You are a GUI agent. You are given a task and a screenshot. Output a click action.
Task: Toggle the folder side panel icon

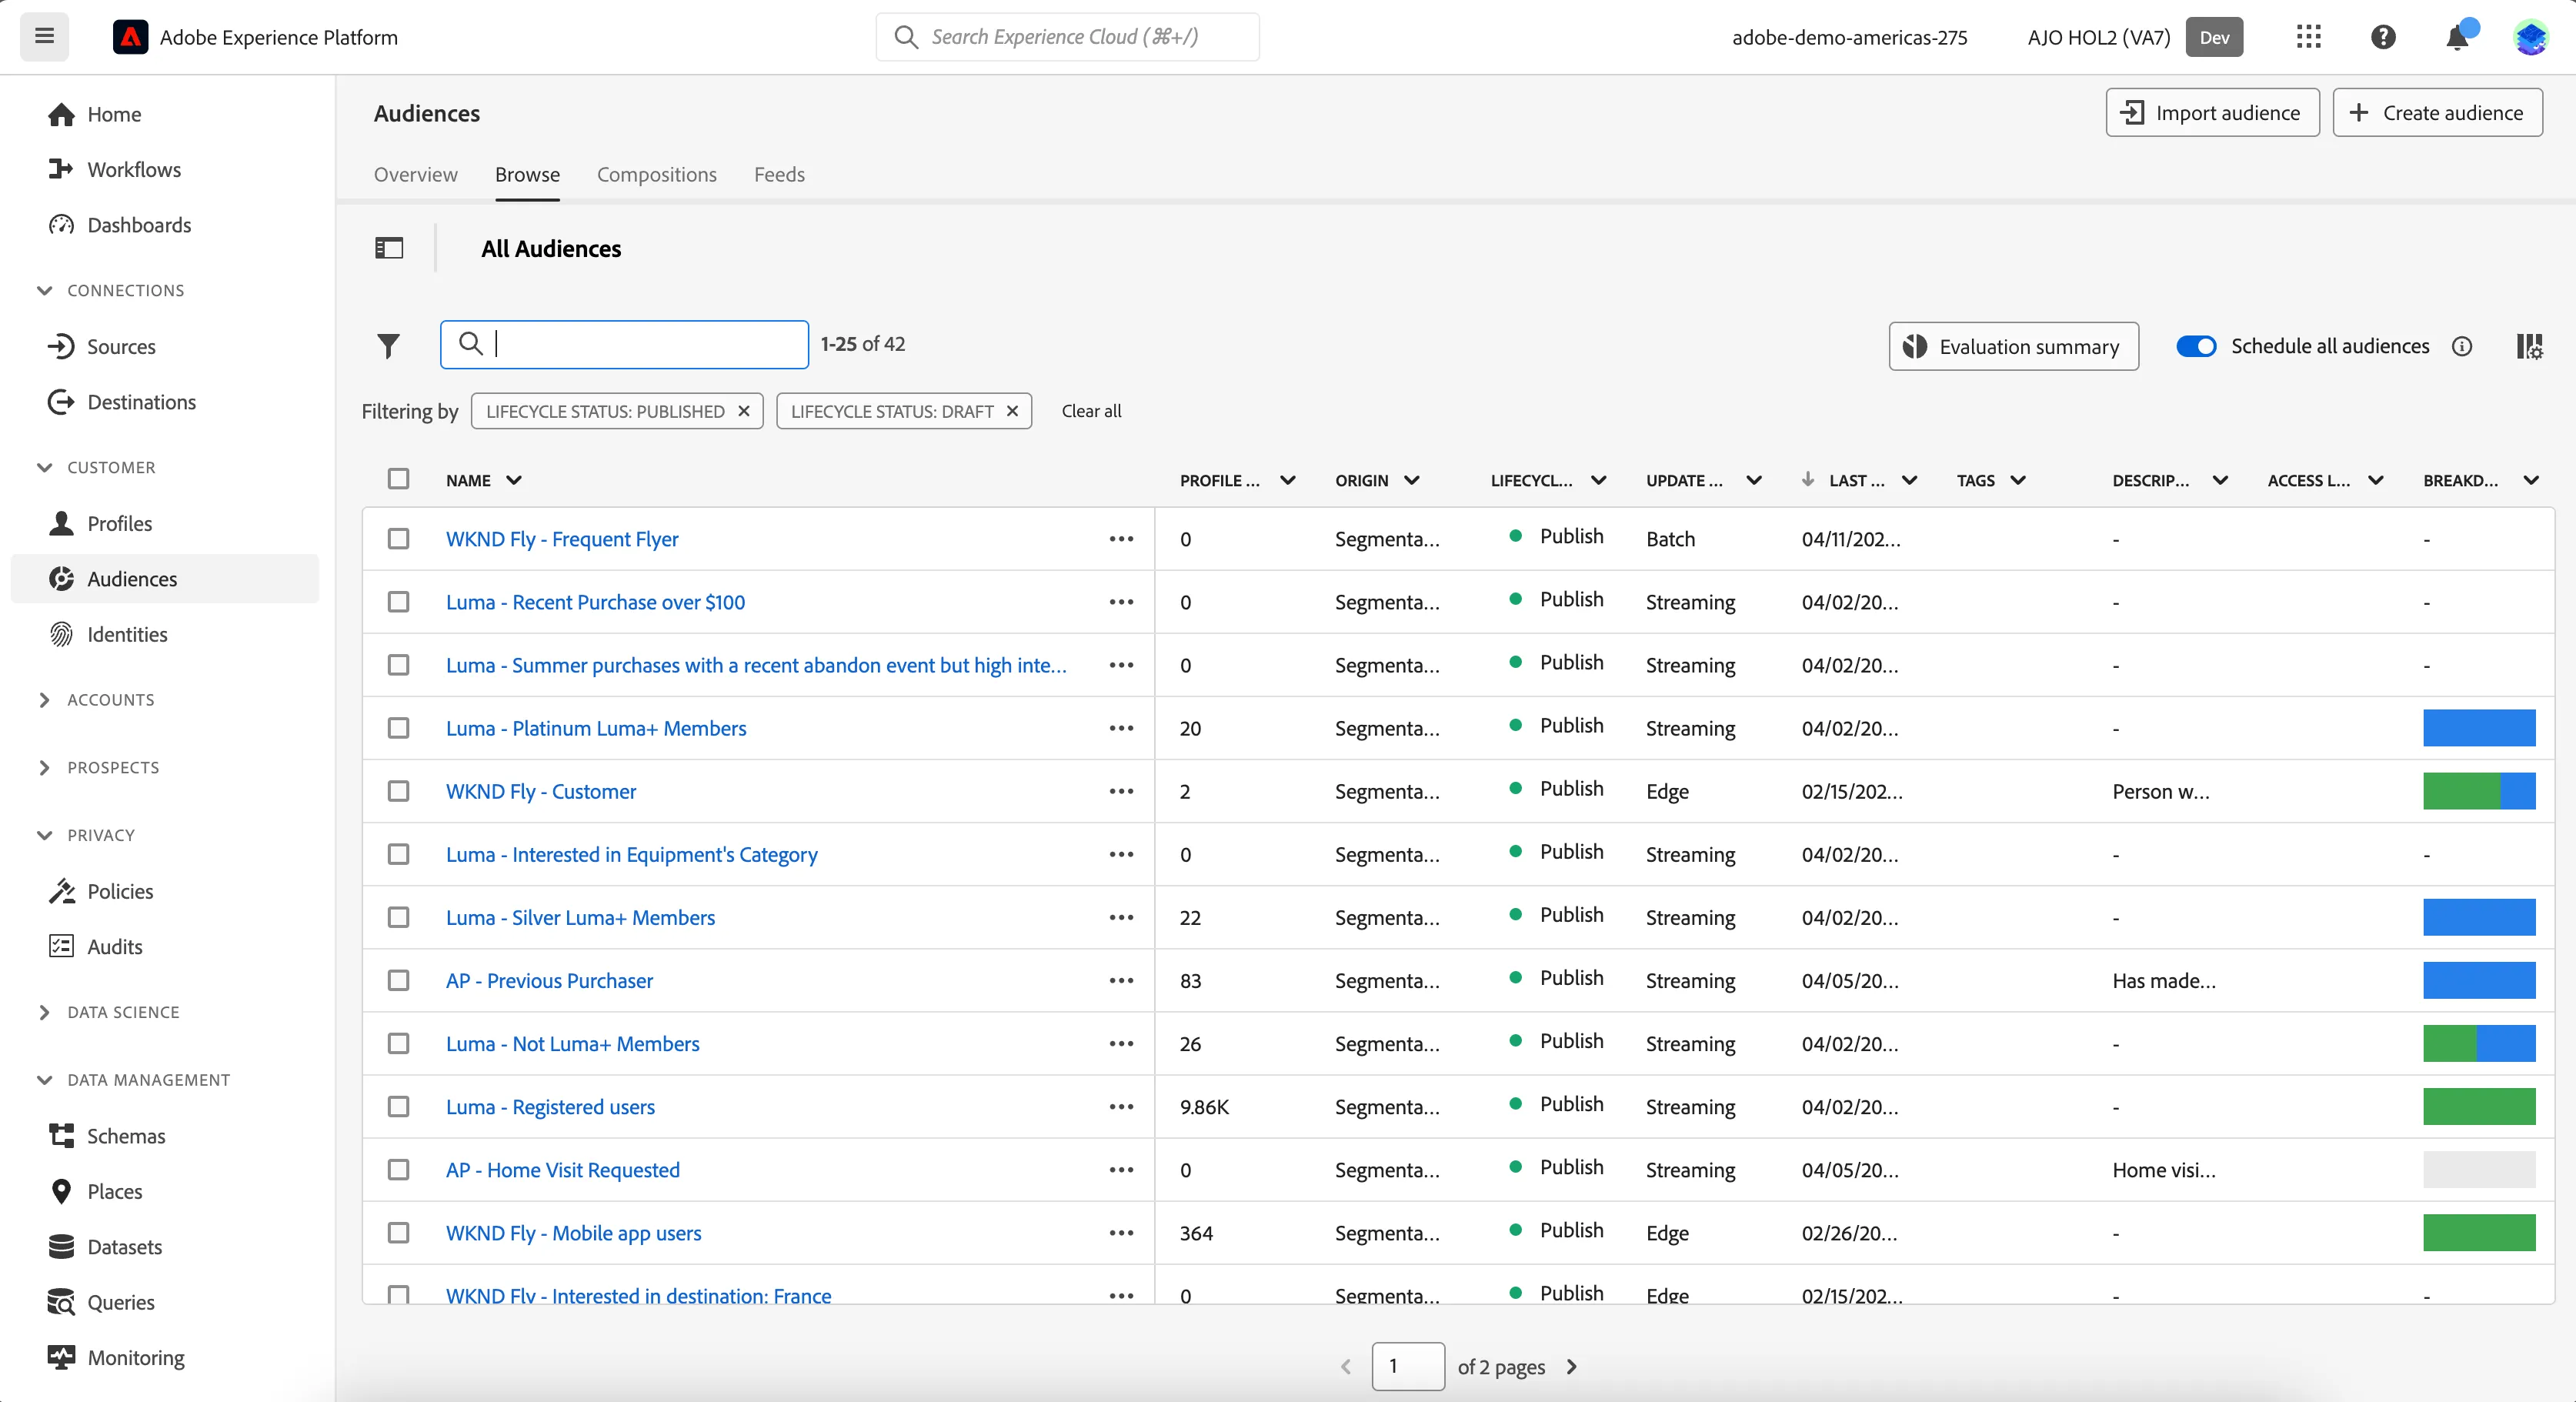point(389,248)
